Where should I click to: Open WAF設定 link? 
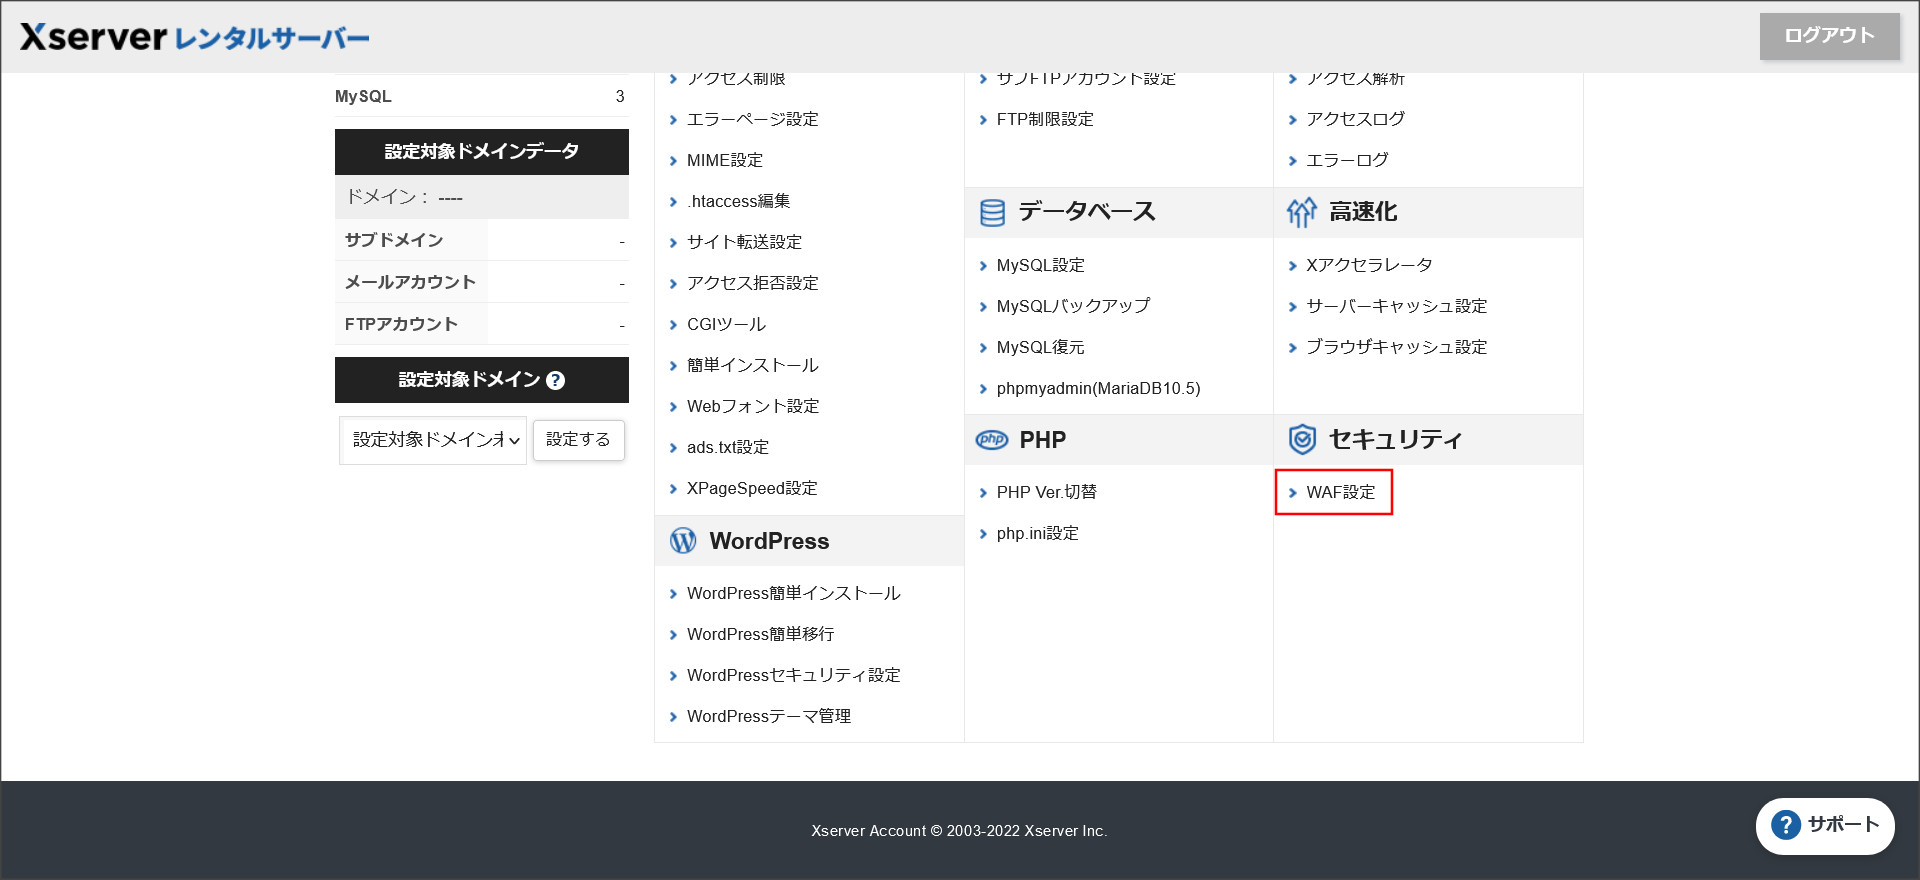coord(1340,492)
